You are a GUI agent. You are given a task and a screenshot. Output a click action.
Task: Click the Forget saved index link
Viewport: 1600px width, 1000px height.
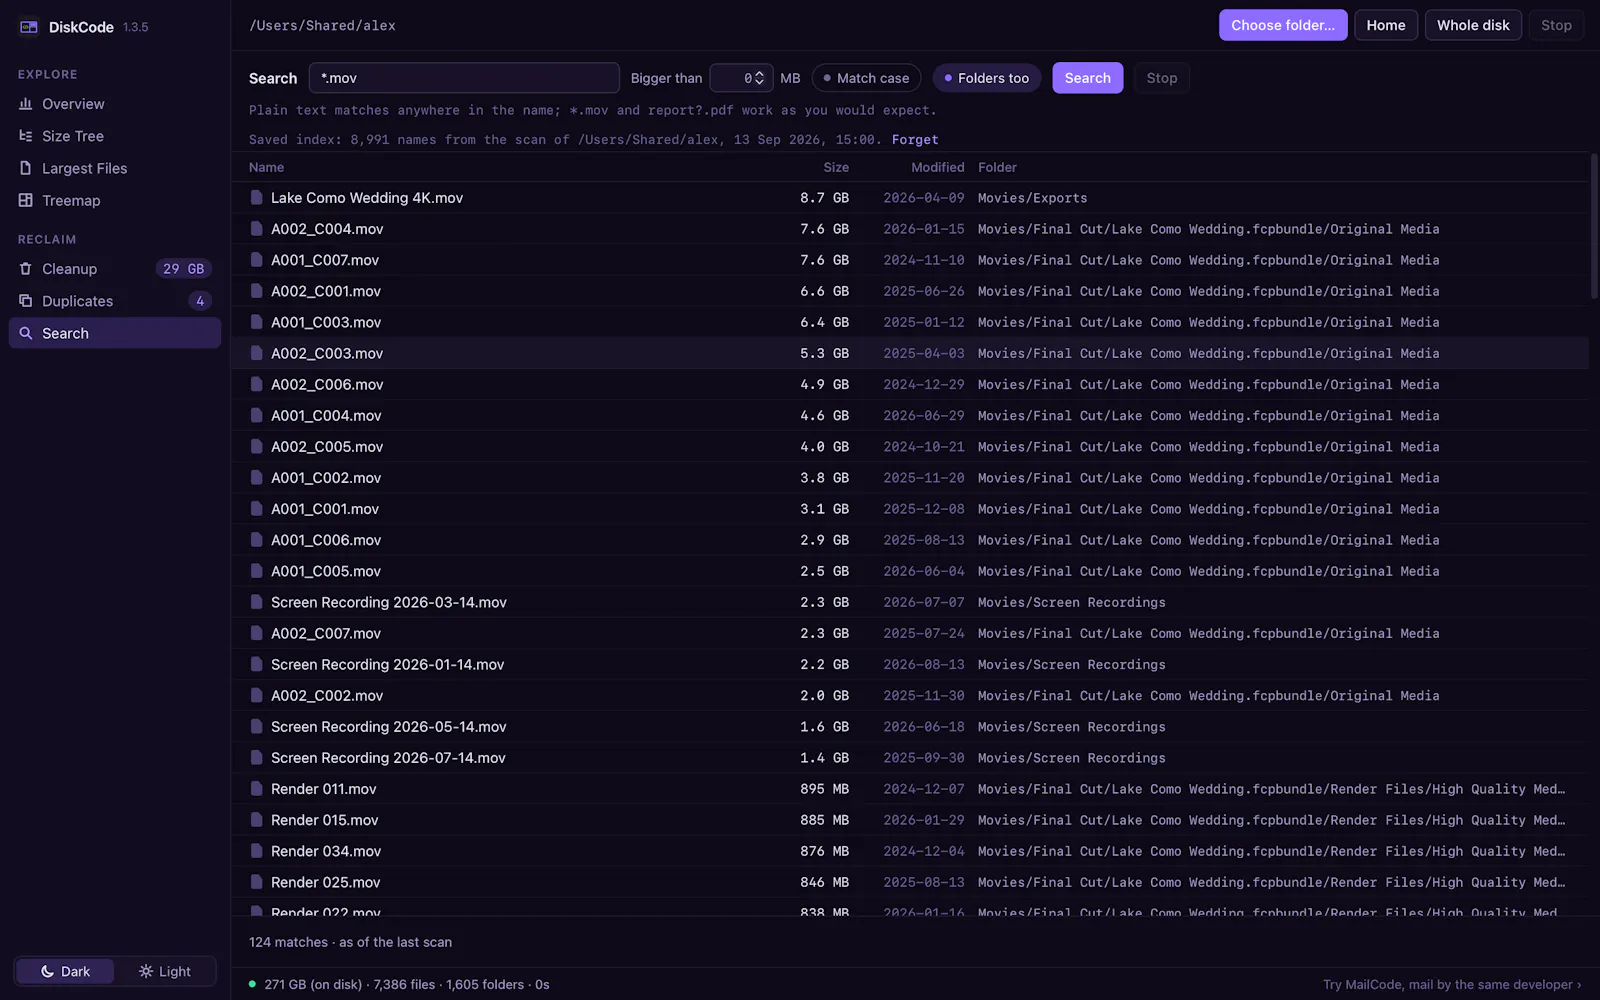click(915, 140)
